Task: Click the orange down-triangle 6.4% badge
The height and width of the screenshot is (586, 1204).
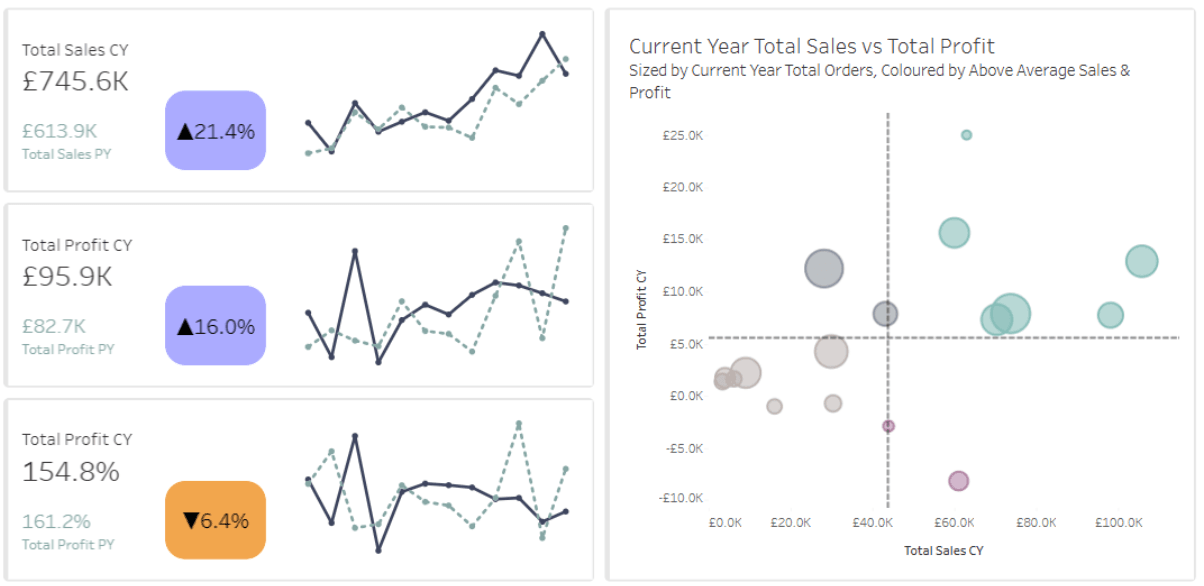Action: (215, 520)
